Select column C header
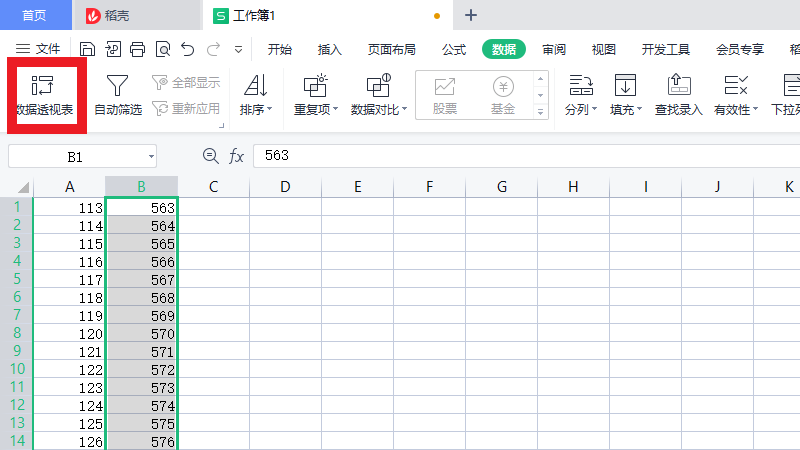This screenshot has height=450, width=800. click(x=213, y=186)
